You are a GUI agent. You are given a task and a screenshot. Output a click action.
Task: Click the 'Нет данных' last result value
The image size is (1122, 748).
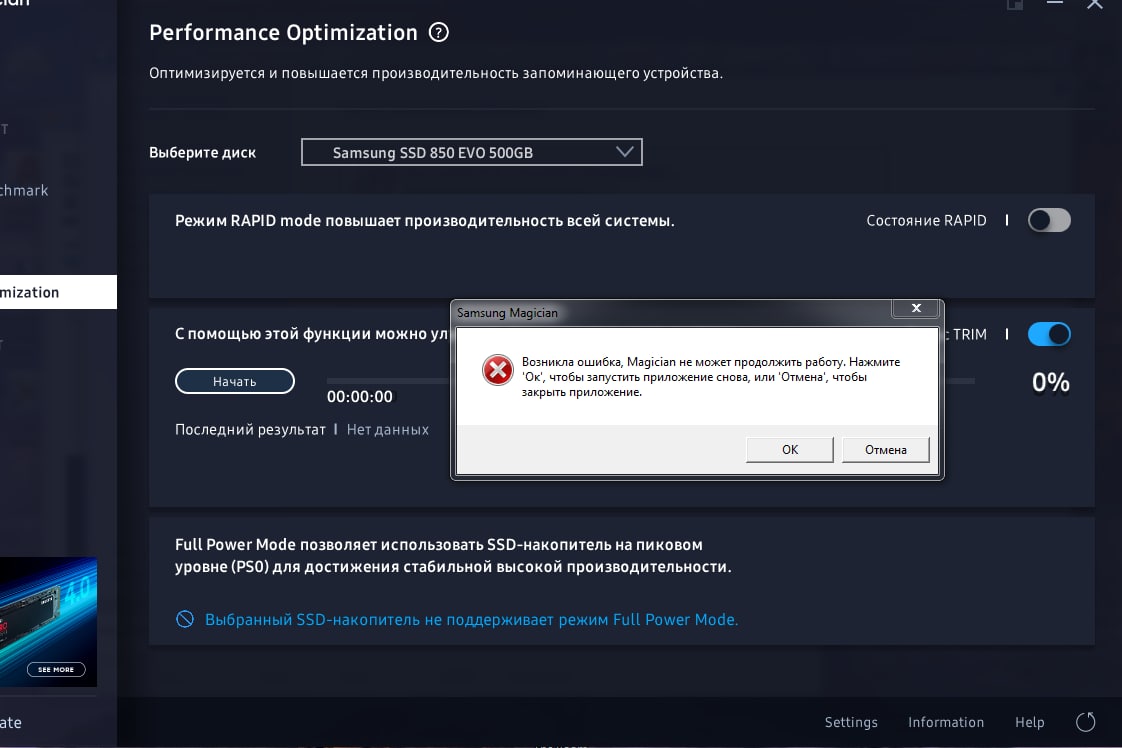pyautogui.click(x=388, y=429)
